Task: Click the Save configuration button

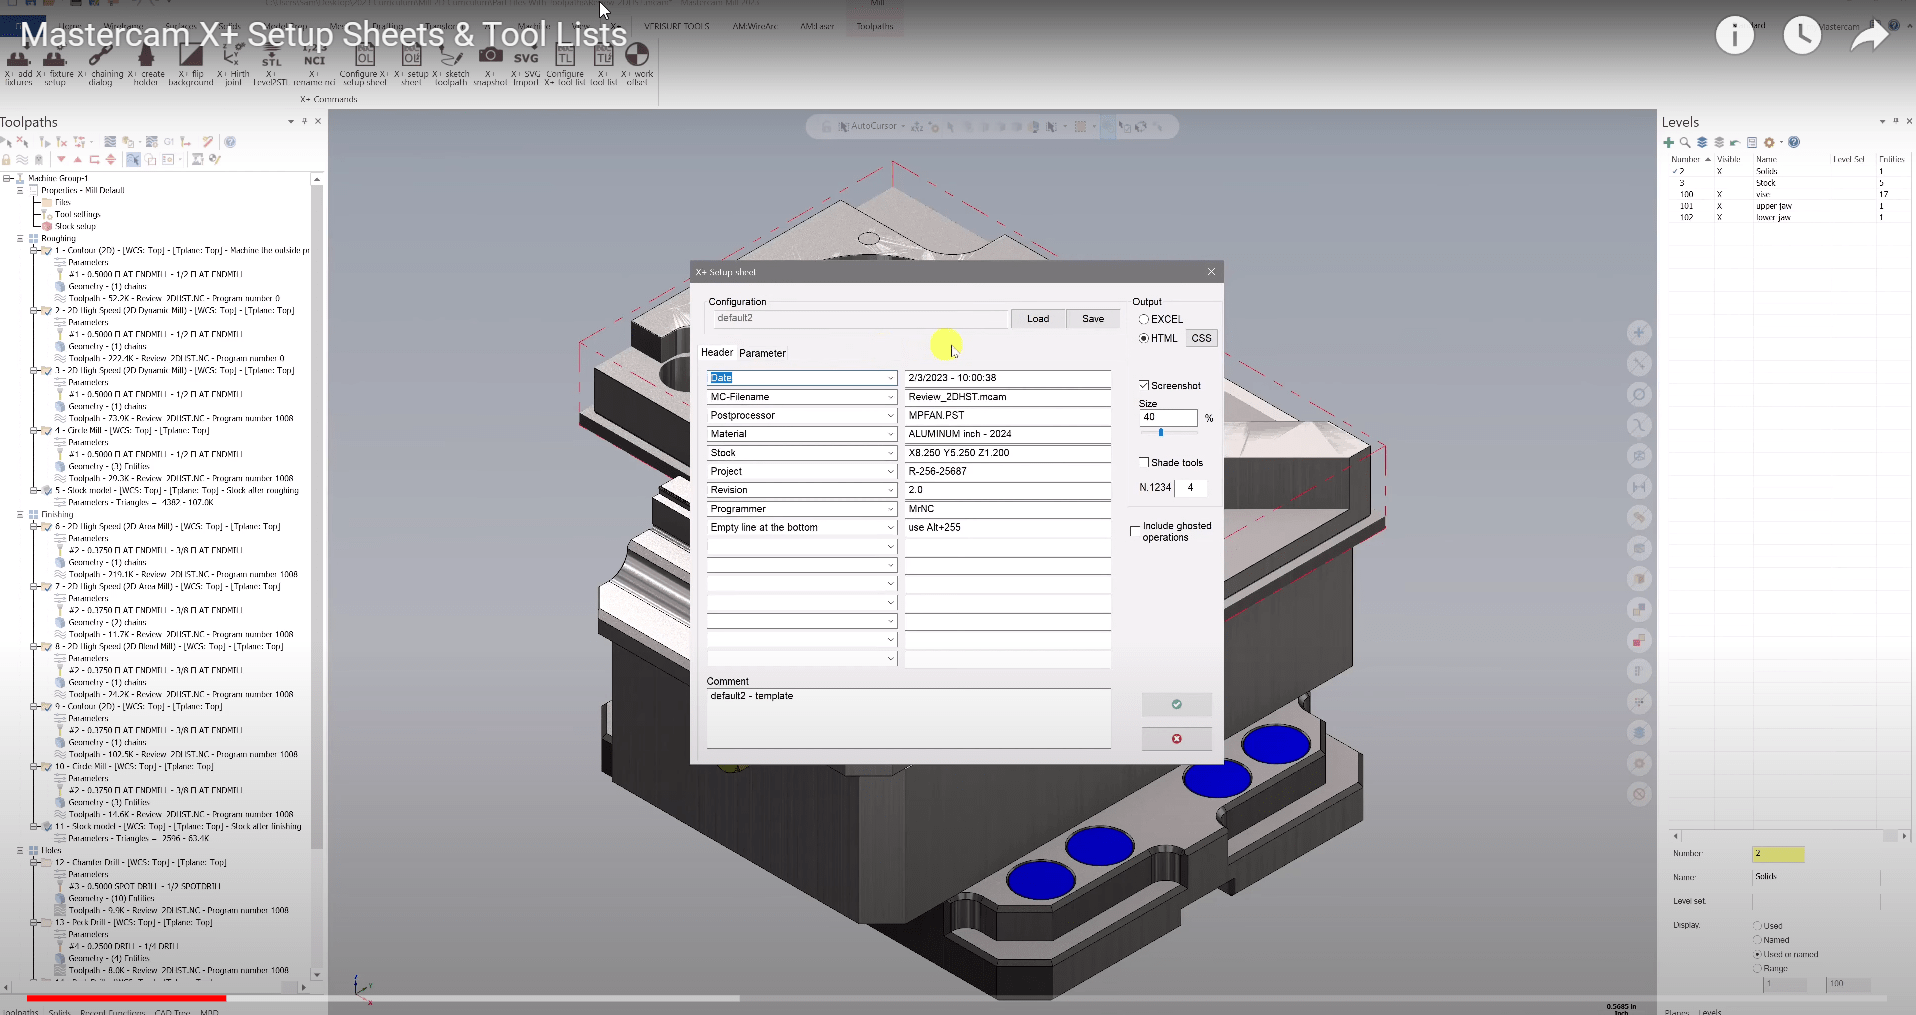Action: tap(1093, 319)
